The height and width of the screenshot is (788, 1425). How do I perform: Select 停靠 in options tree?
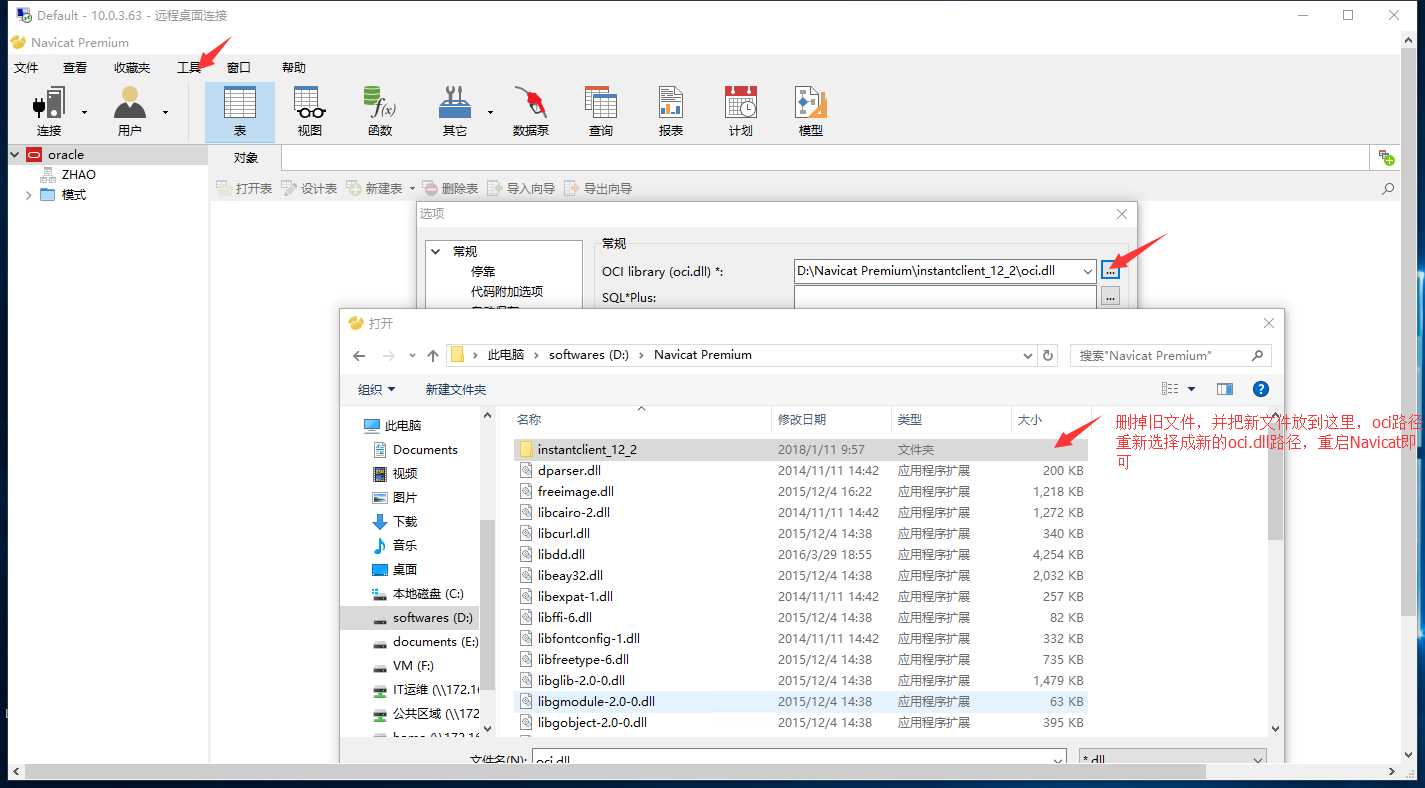(x=483, y=271)
